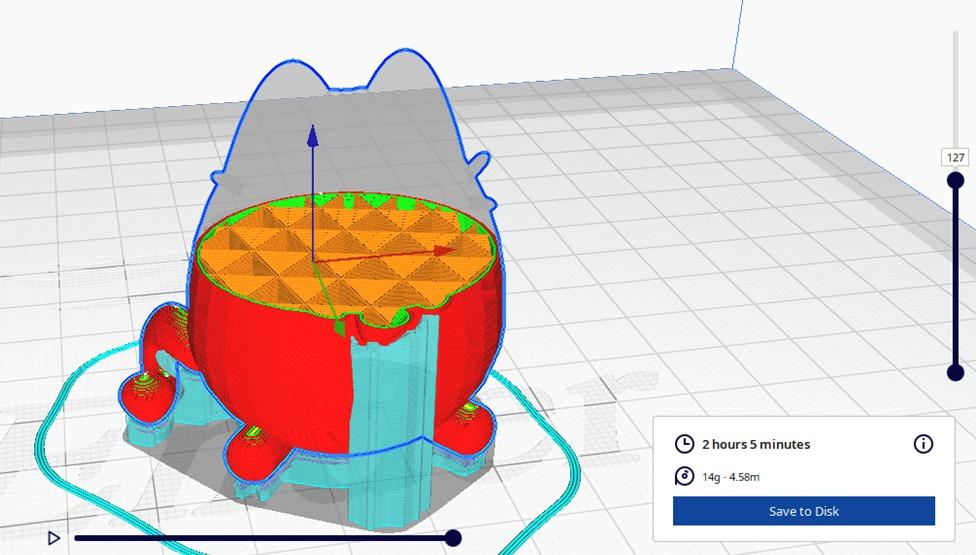Click the filament spool icon beside 14g
This screenshot has width=976, height=555.
[684, 477]
